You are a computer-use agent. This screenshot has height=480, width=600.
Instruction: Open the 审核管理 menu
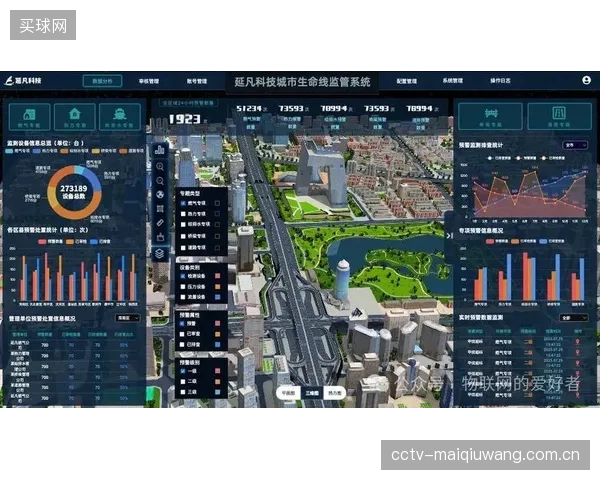click(149, 81)
